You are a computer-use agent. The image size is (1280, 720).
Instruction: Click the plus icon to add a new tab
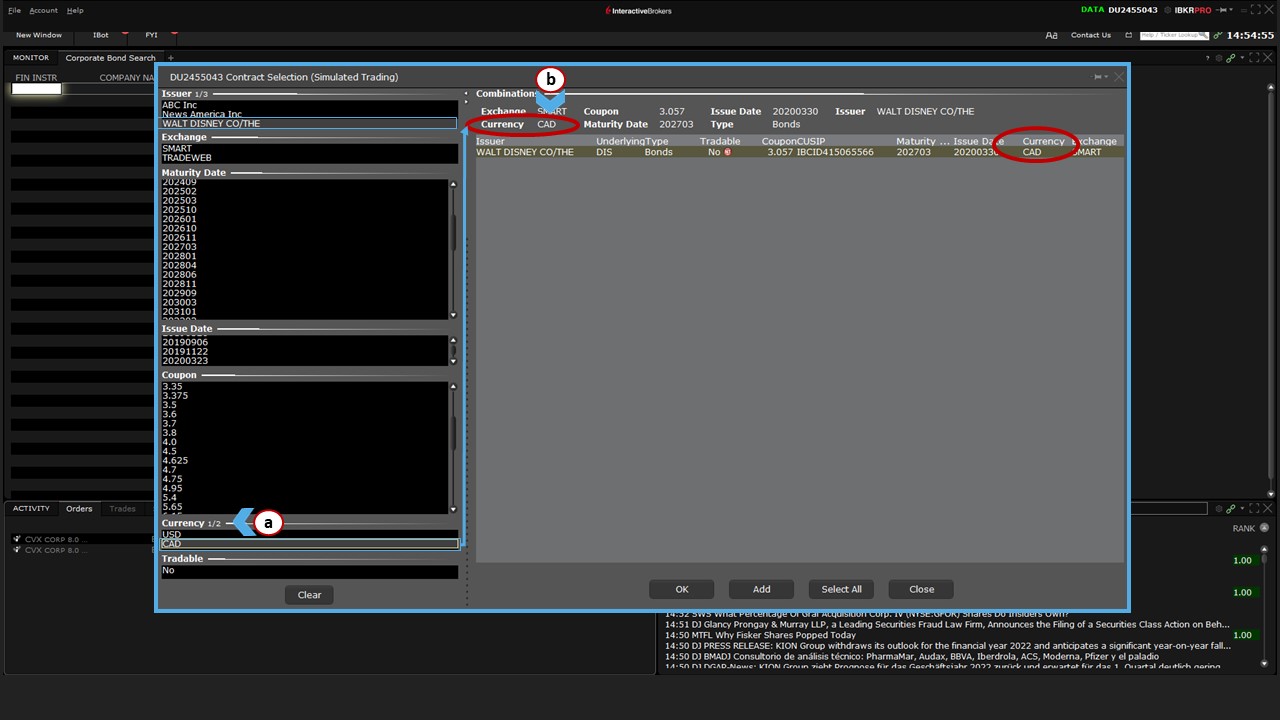point(171,58)
